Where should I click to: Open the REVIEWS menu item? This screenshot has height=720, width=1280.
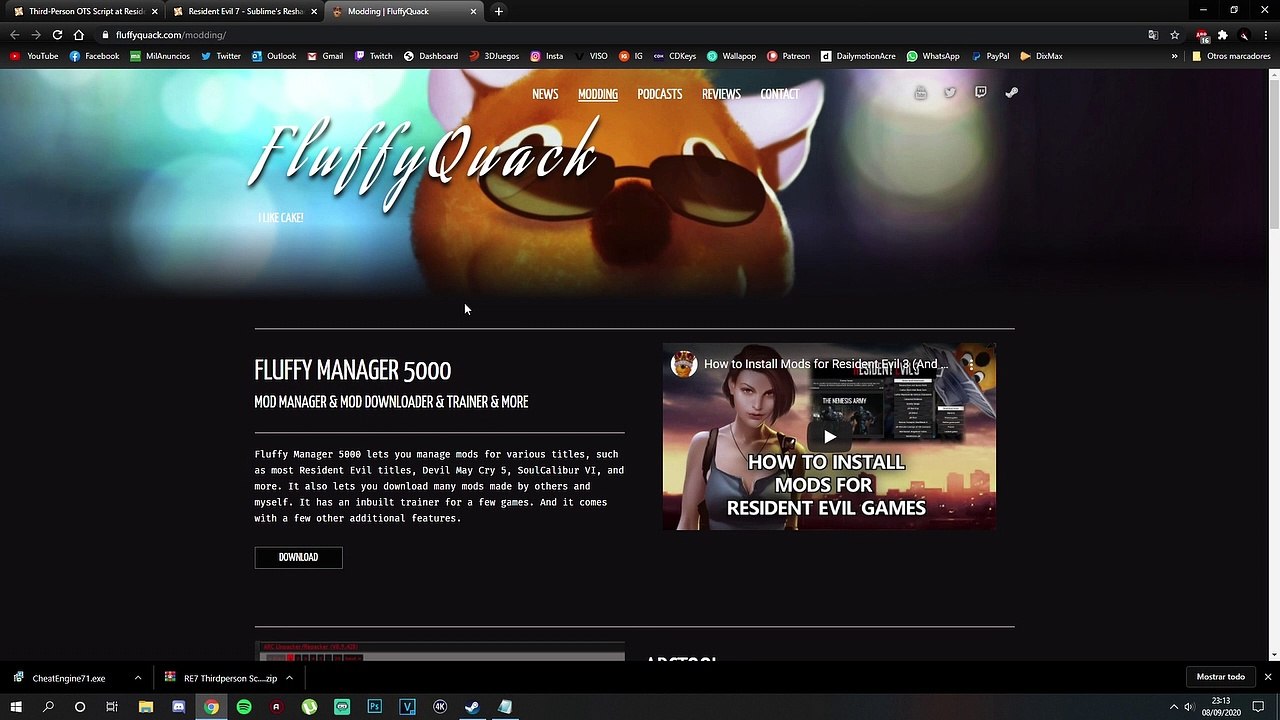[x=721, y=94]
